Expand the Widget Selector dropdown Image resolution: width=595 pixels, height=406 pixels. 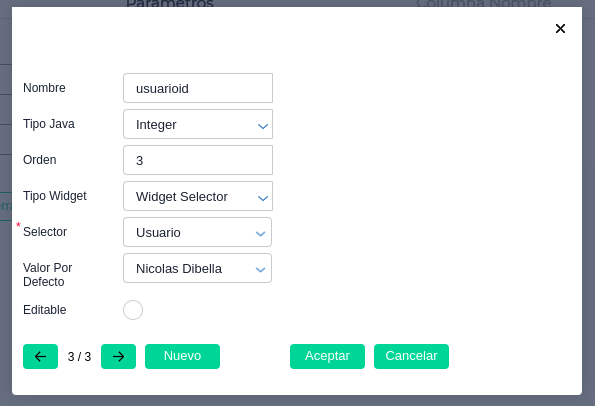(198, 196)
